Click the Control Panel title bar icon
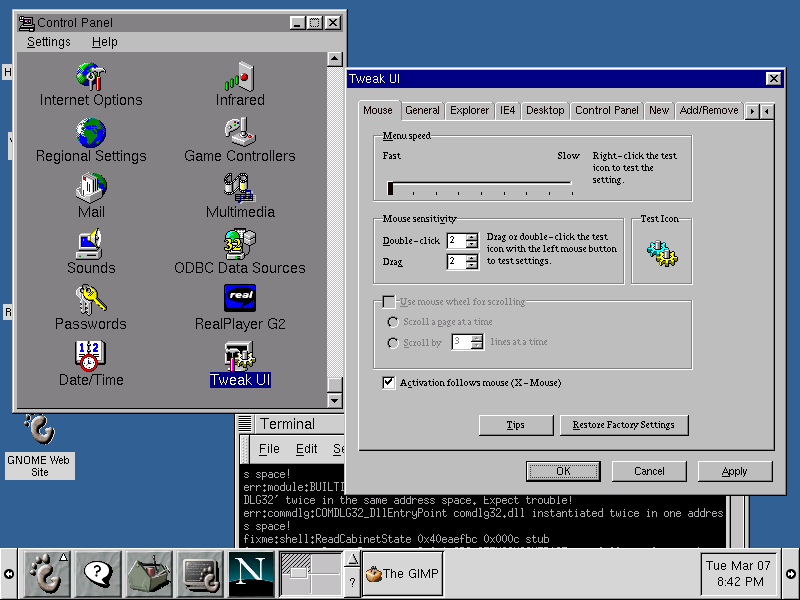The height and width of the screenshot is (600, 800). point(27,23)
